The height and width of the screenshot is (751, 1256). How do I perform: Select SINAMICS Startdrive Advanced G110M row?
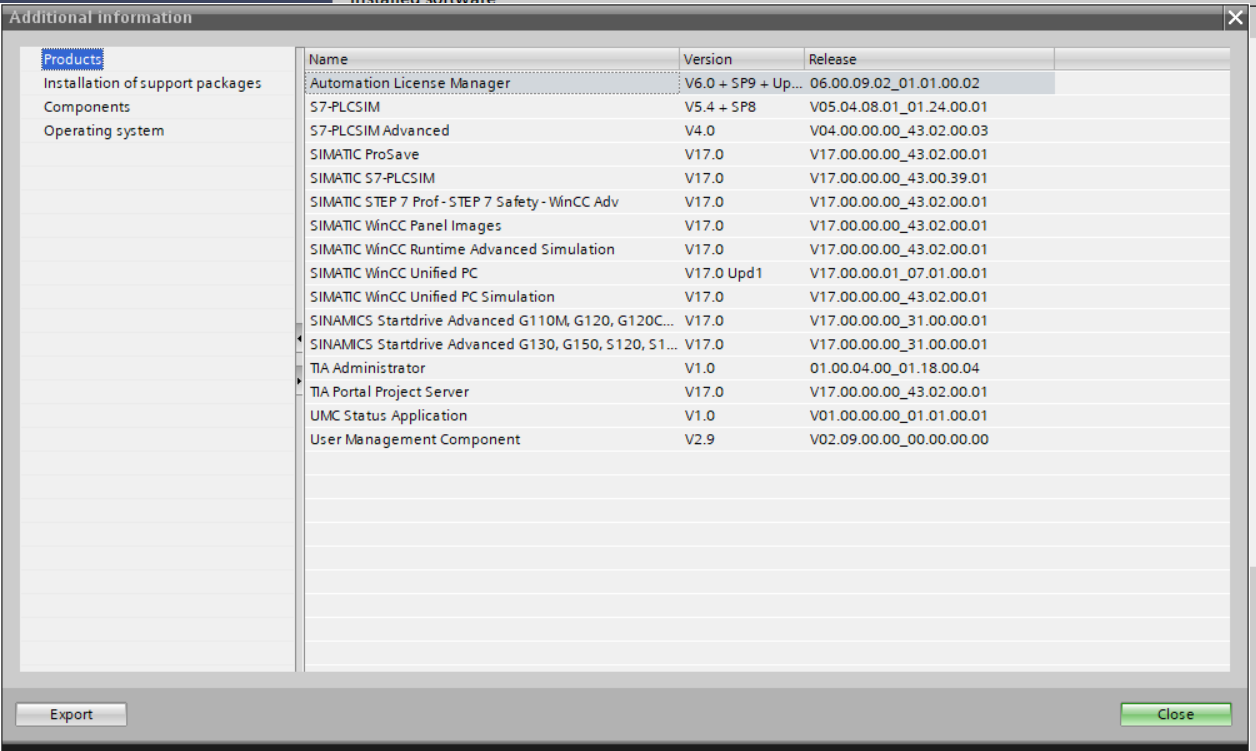tap(680, 321)
